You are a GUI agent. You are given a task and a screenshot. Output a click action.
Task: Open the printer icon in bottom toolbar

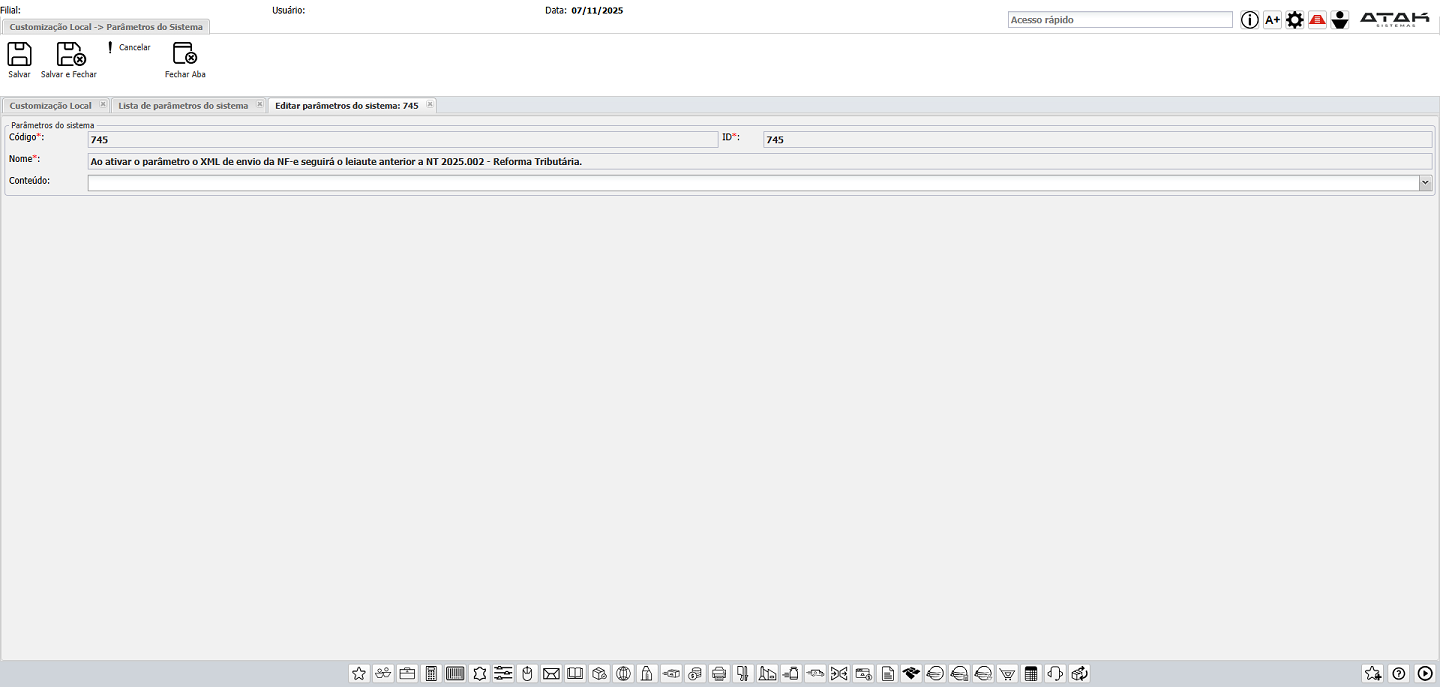click(x=719, y=674)
